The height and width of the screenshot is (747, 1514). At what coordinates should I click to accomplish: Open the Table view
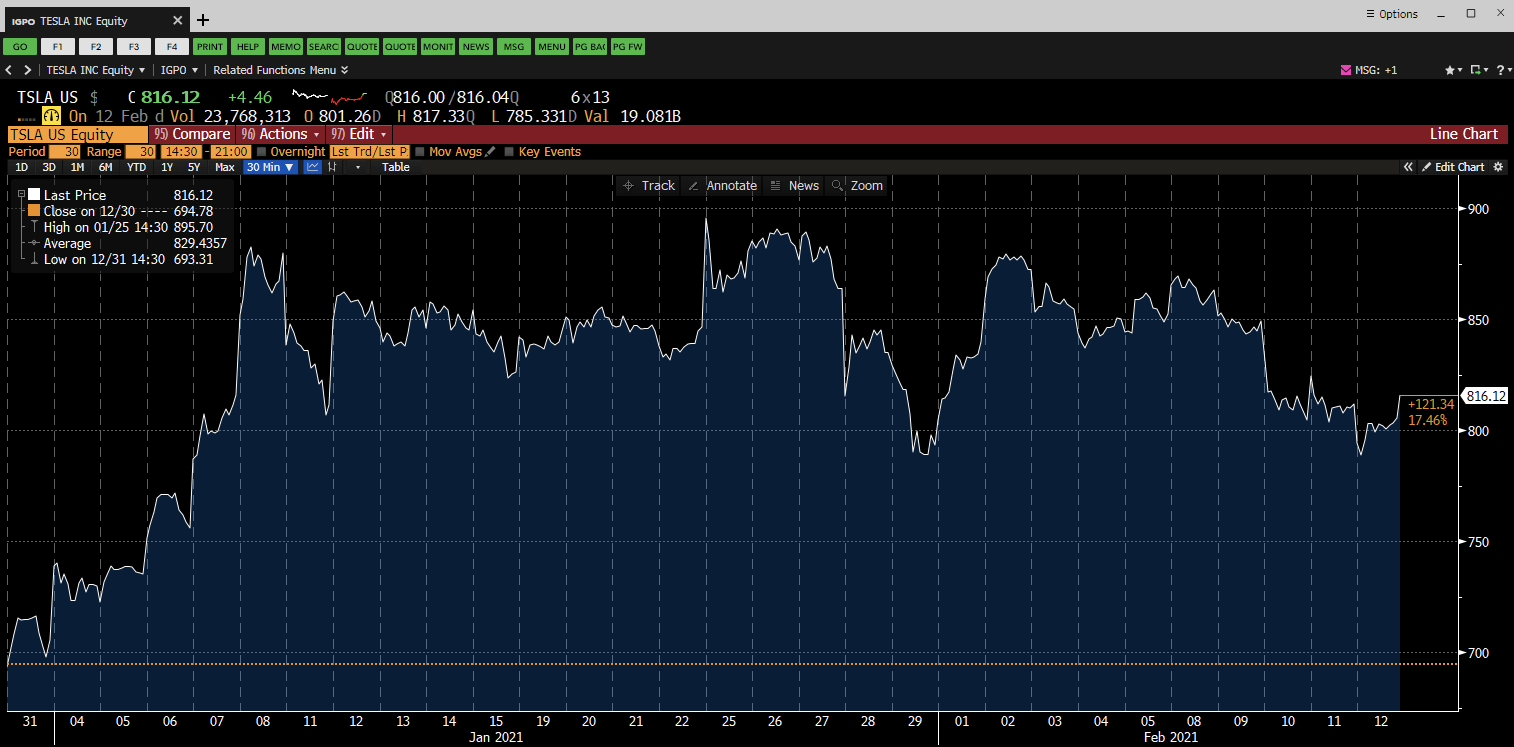pos(396,167)
